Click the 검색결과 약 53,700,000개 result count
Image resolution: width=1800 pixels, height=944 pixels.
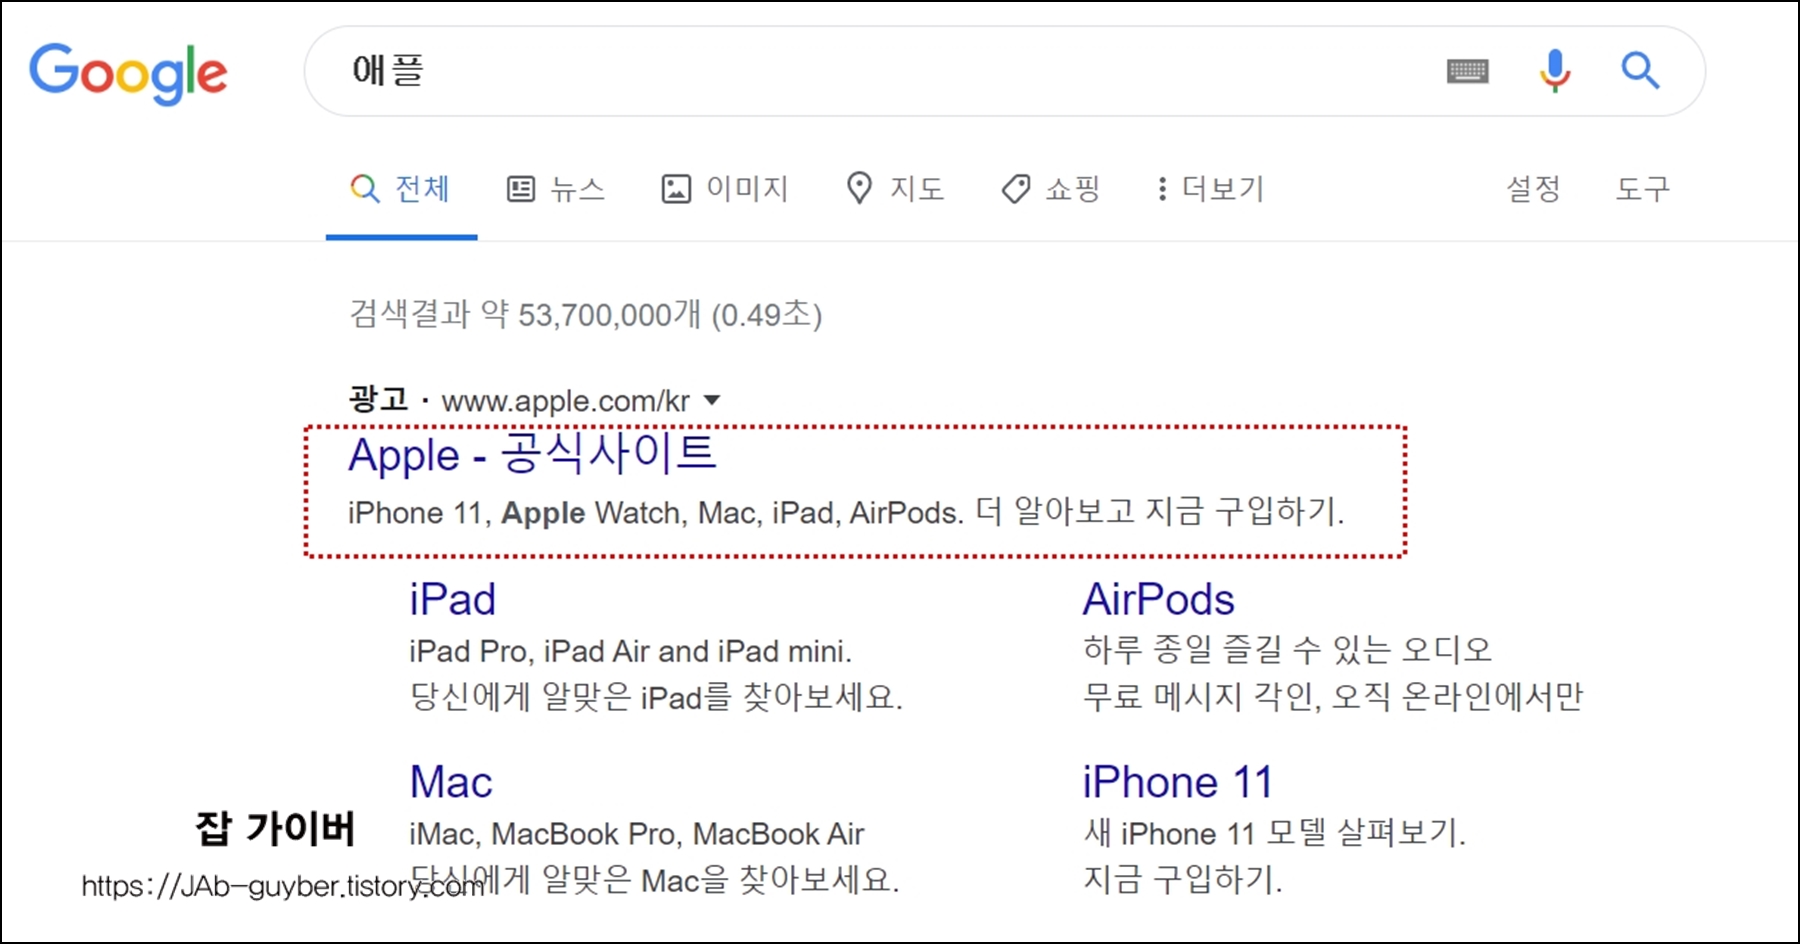point(585,315)
